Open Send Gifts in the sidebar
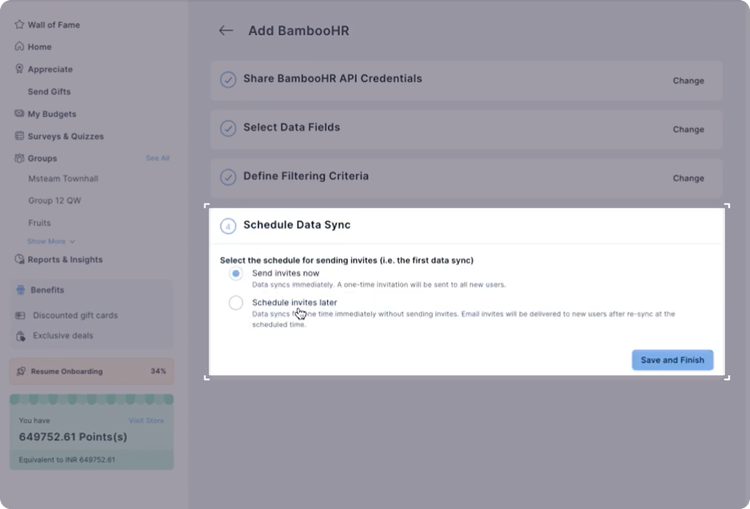This screenshot has width=750, height=509. click(49, 91)
